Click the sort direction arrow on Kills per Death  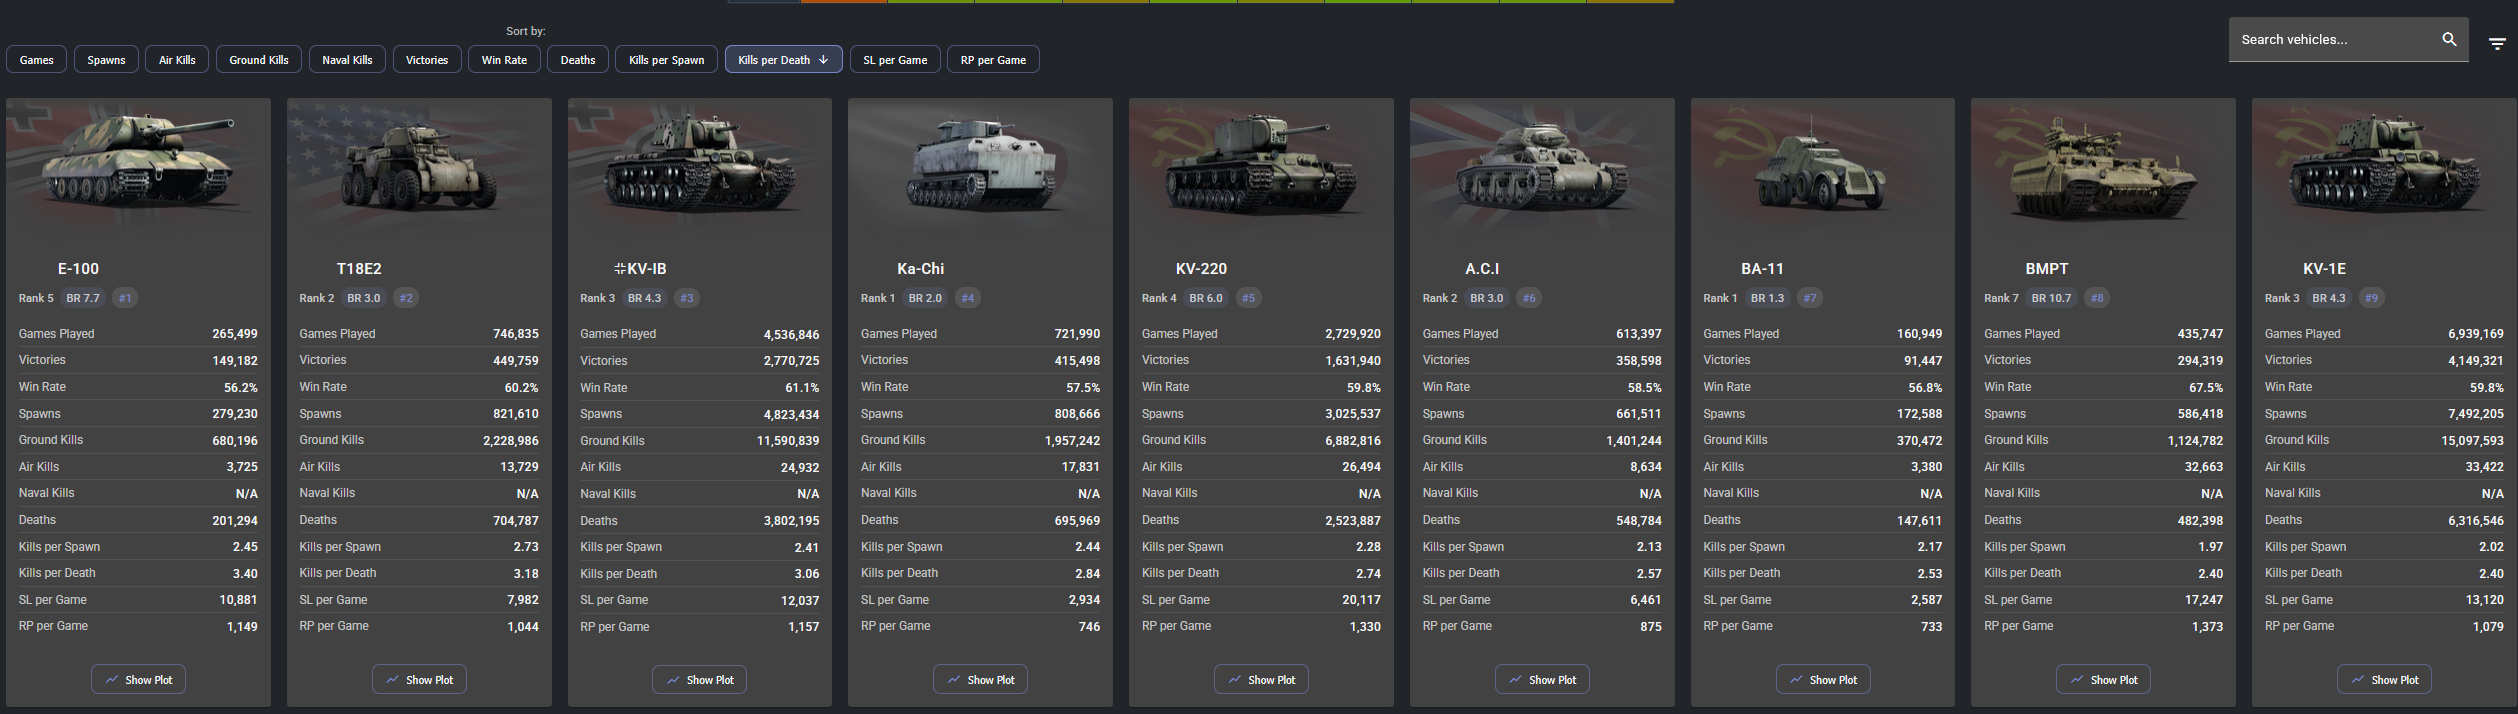click(823, 60)
